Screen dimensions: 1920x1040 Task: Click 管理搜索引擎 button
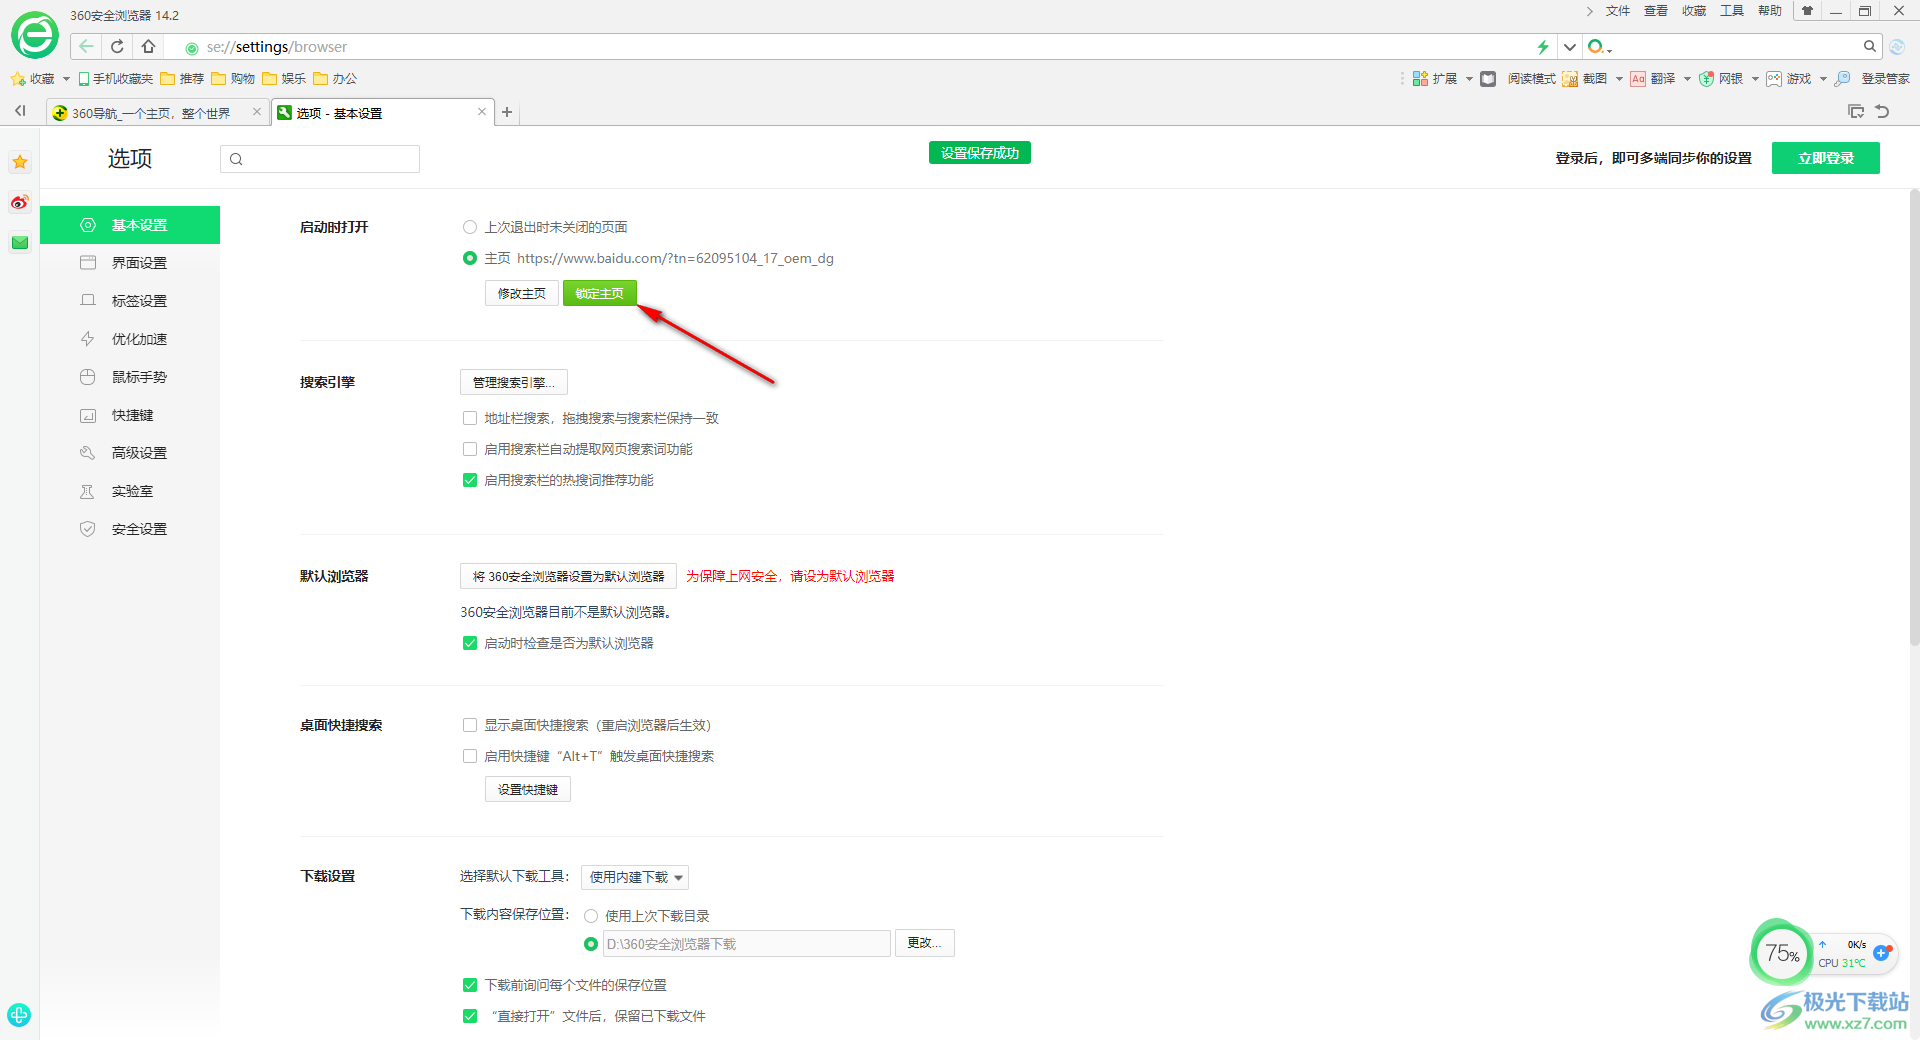point(514,382)
